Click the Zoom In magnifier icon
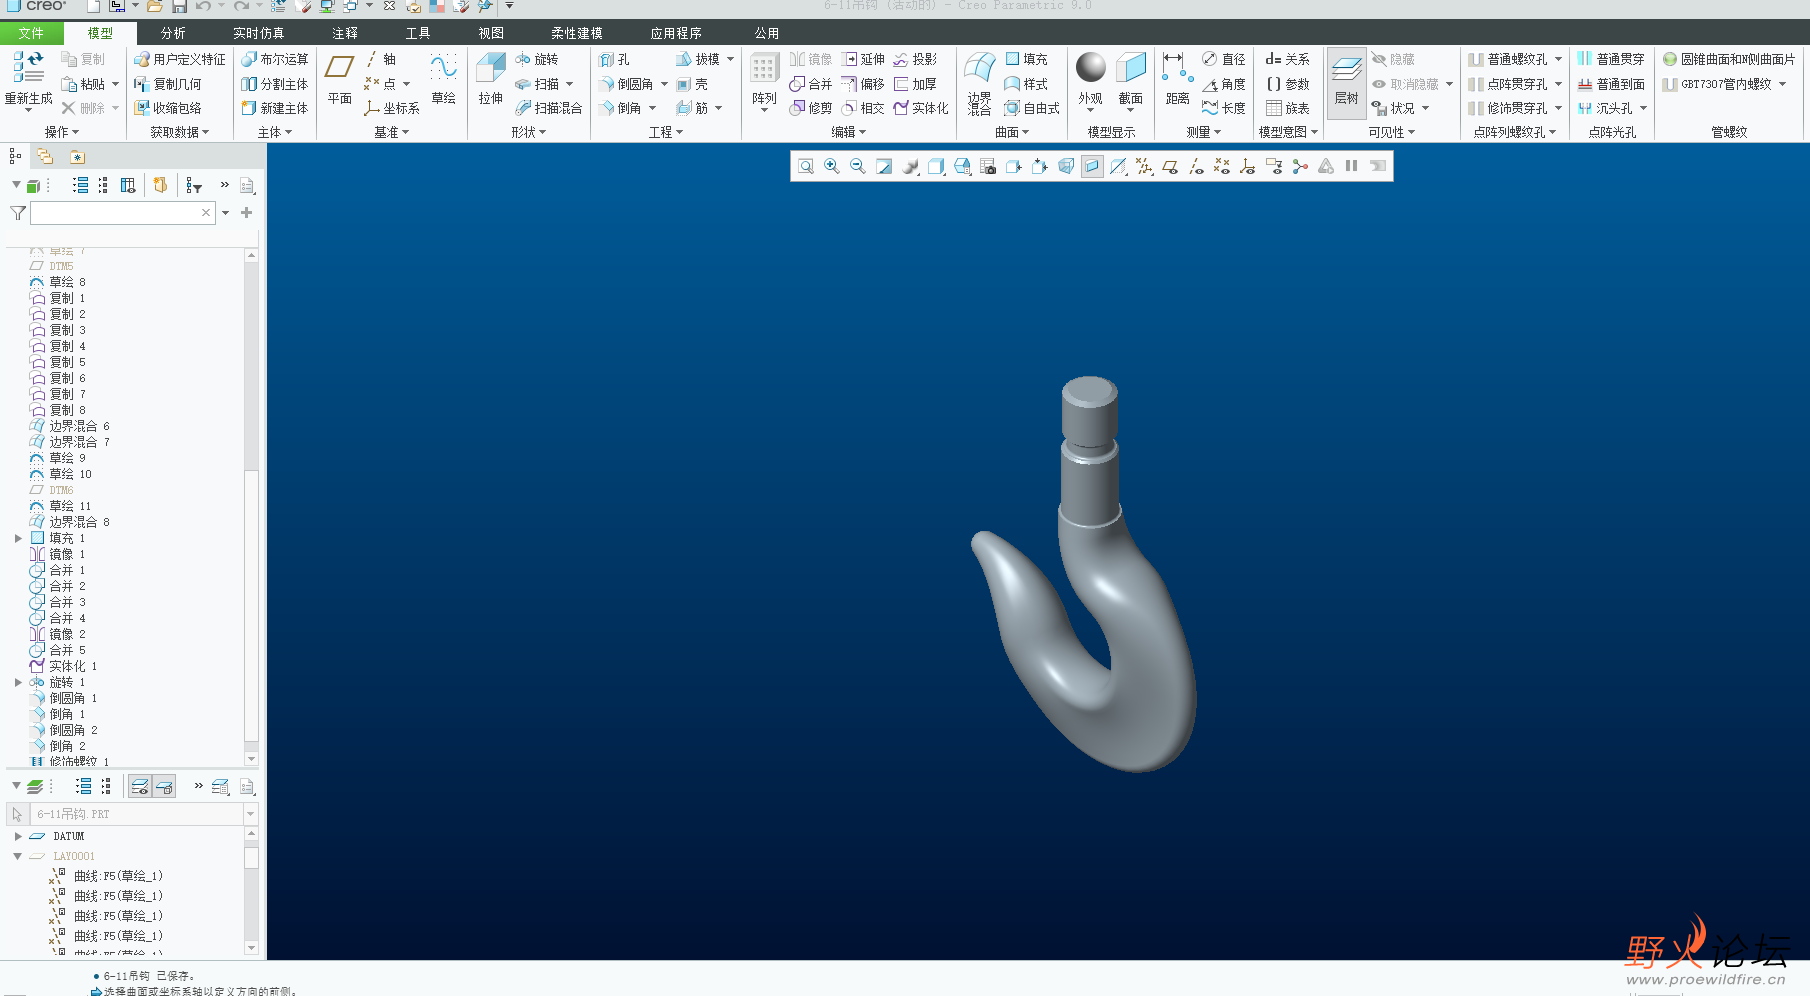 pos(831,166)
